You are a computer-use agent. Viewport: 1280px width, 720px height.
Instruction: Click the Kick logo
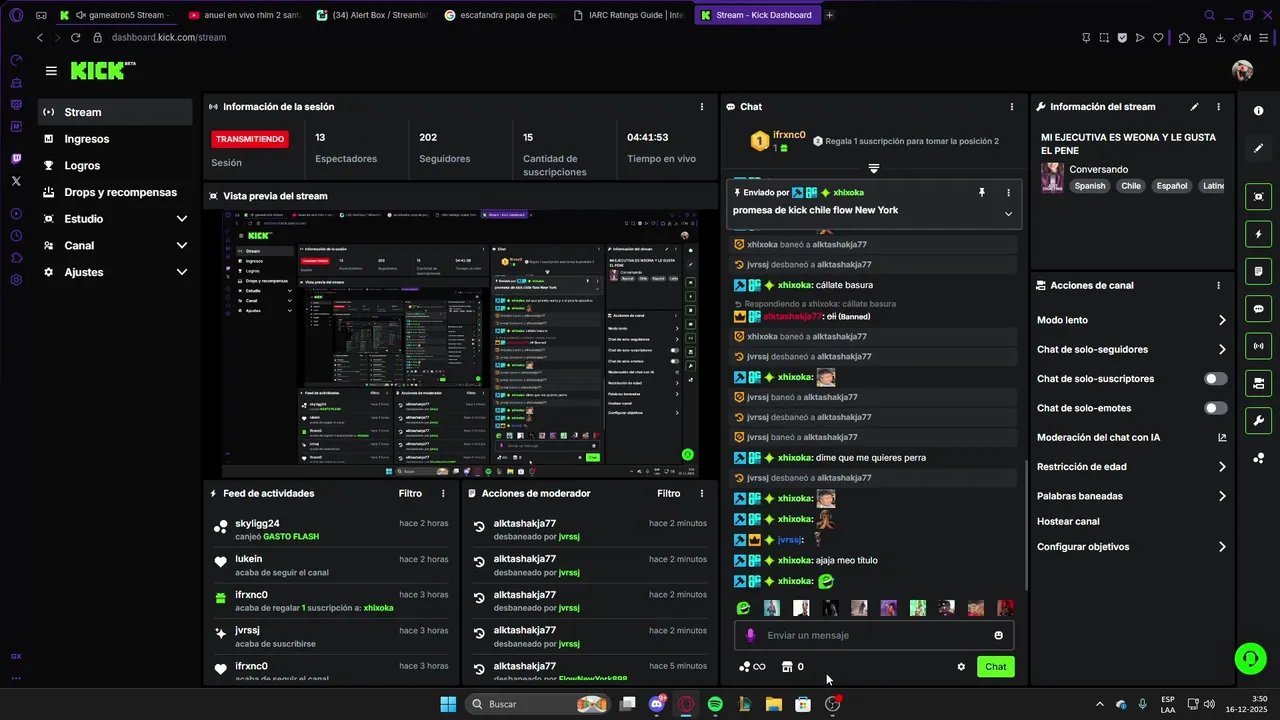click(x=103, y=70)
